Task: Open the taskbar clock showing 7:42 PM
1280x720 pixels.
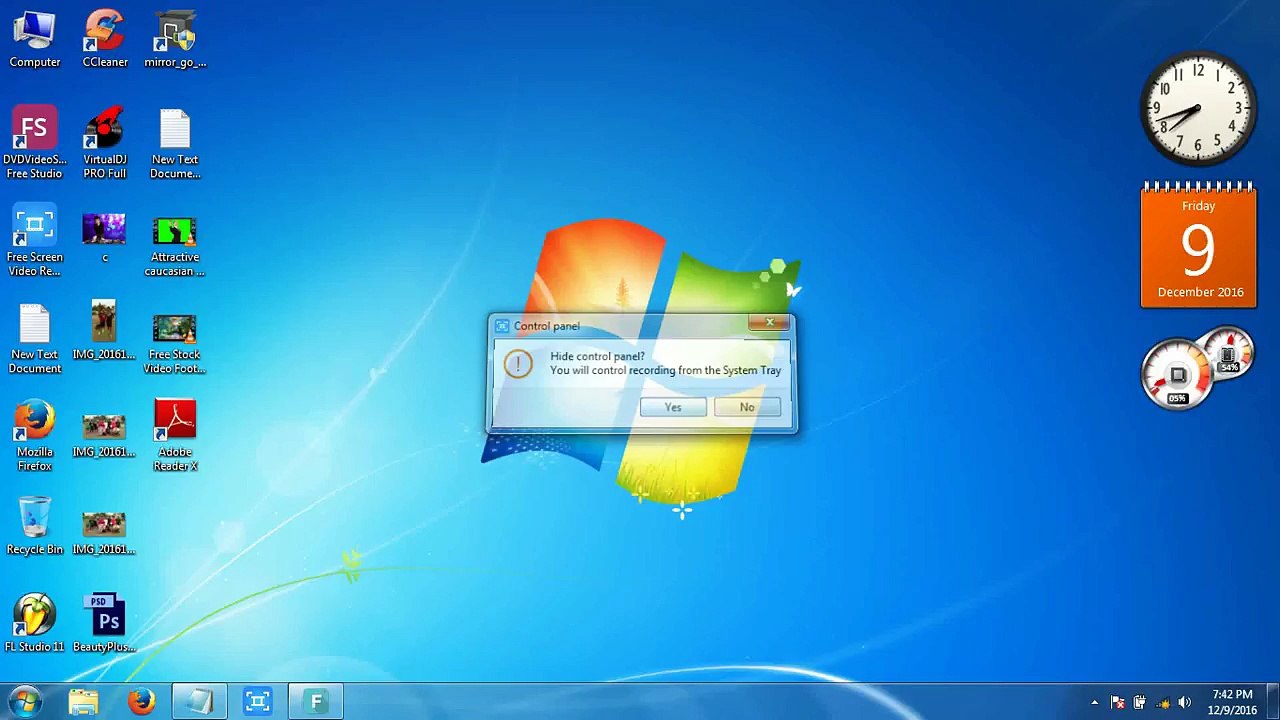Action: tap(1232, 702)
